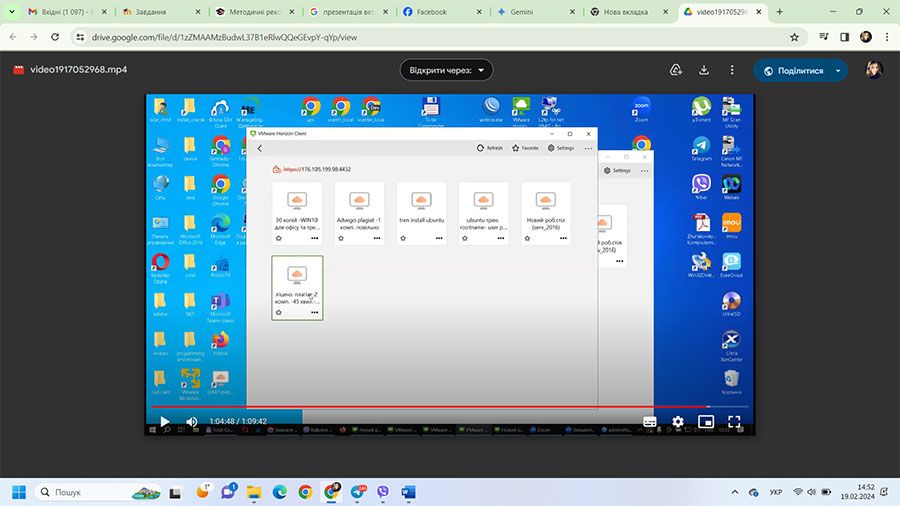Open video player settings gear
Image resolution: width=900 pixels, height=506 pixels.
click(x=678, y=422)
